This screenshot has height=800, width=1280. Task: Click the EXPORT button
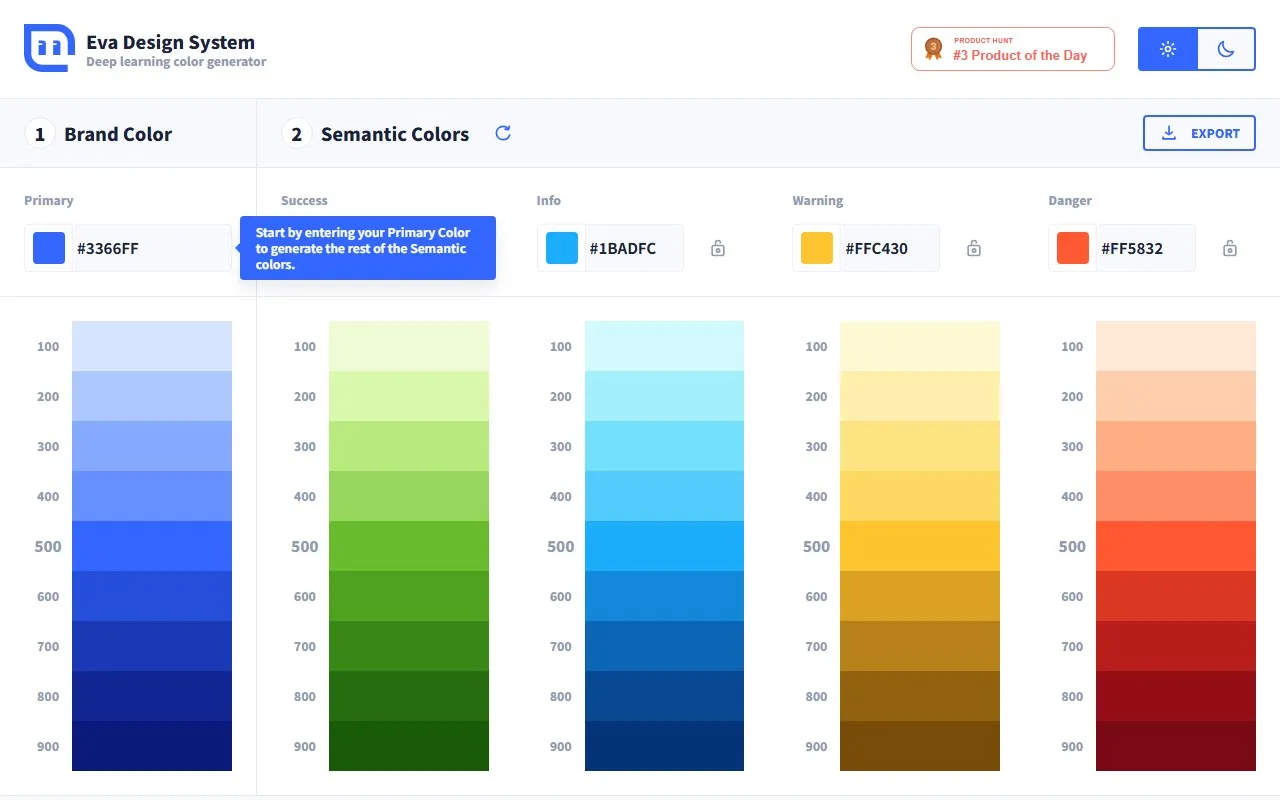1199,132
